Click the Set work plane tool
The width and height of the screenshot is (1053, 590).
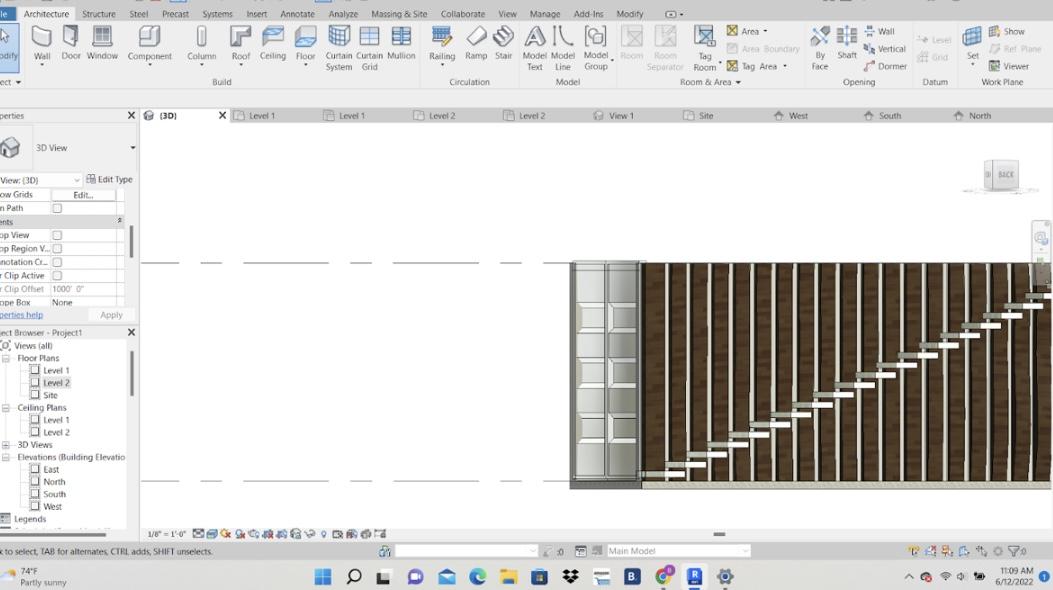pos(972,44)
